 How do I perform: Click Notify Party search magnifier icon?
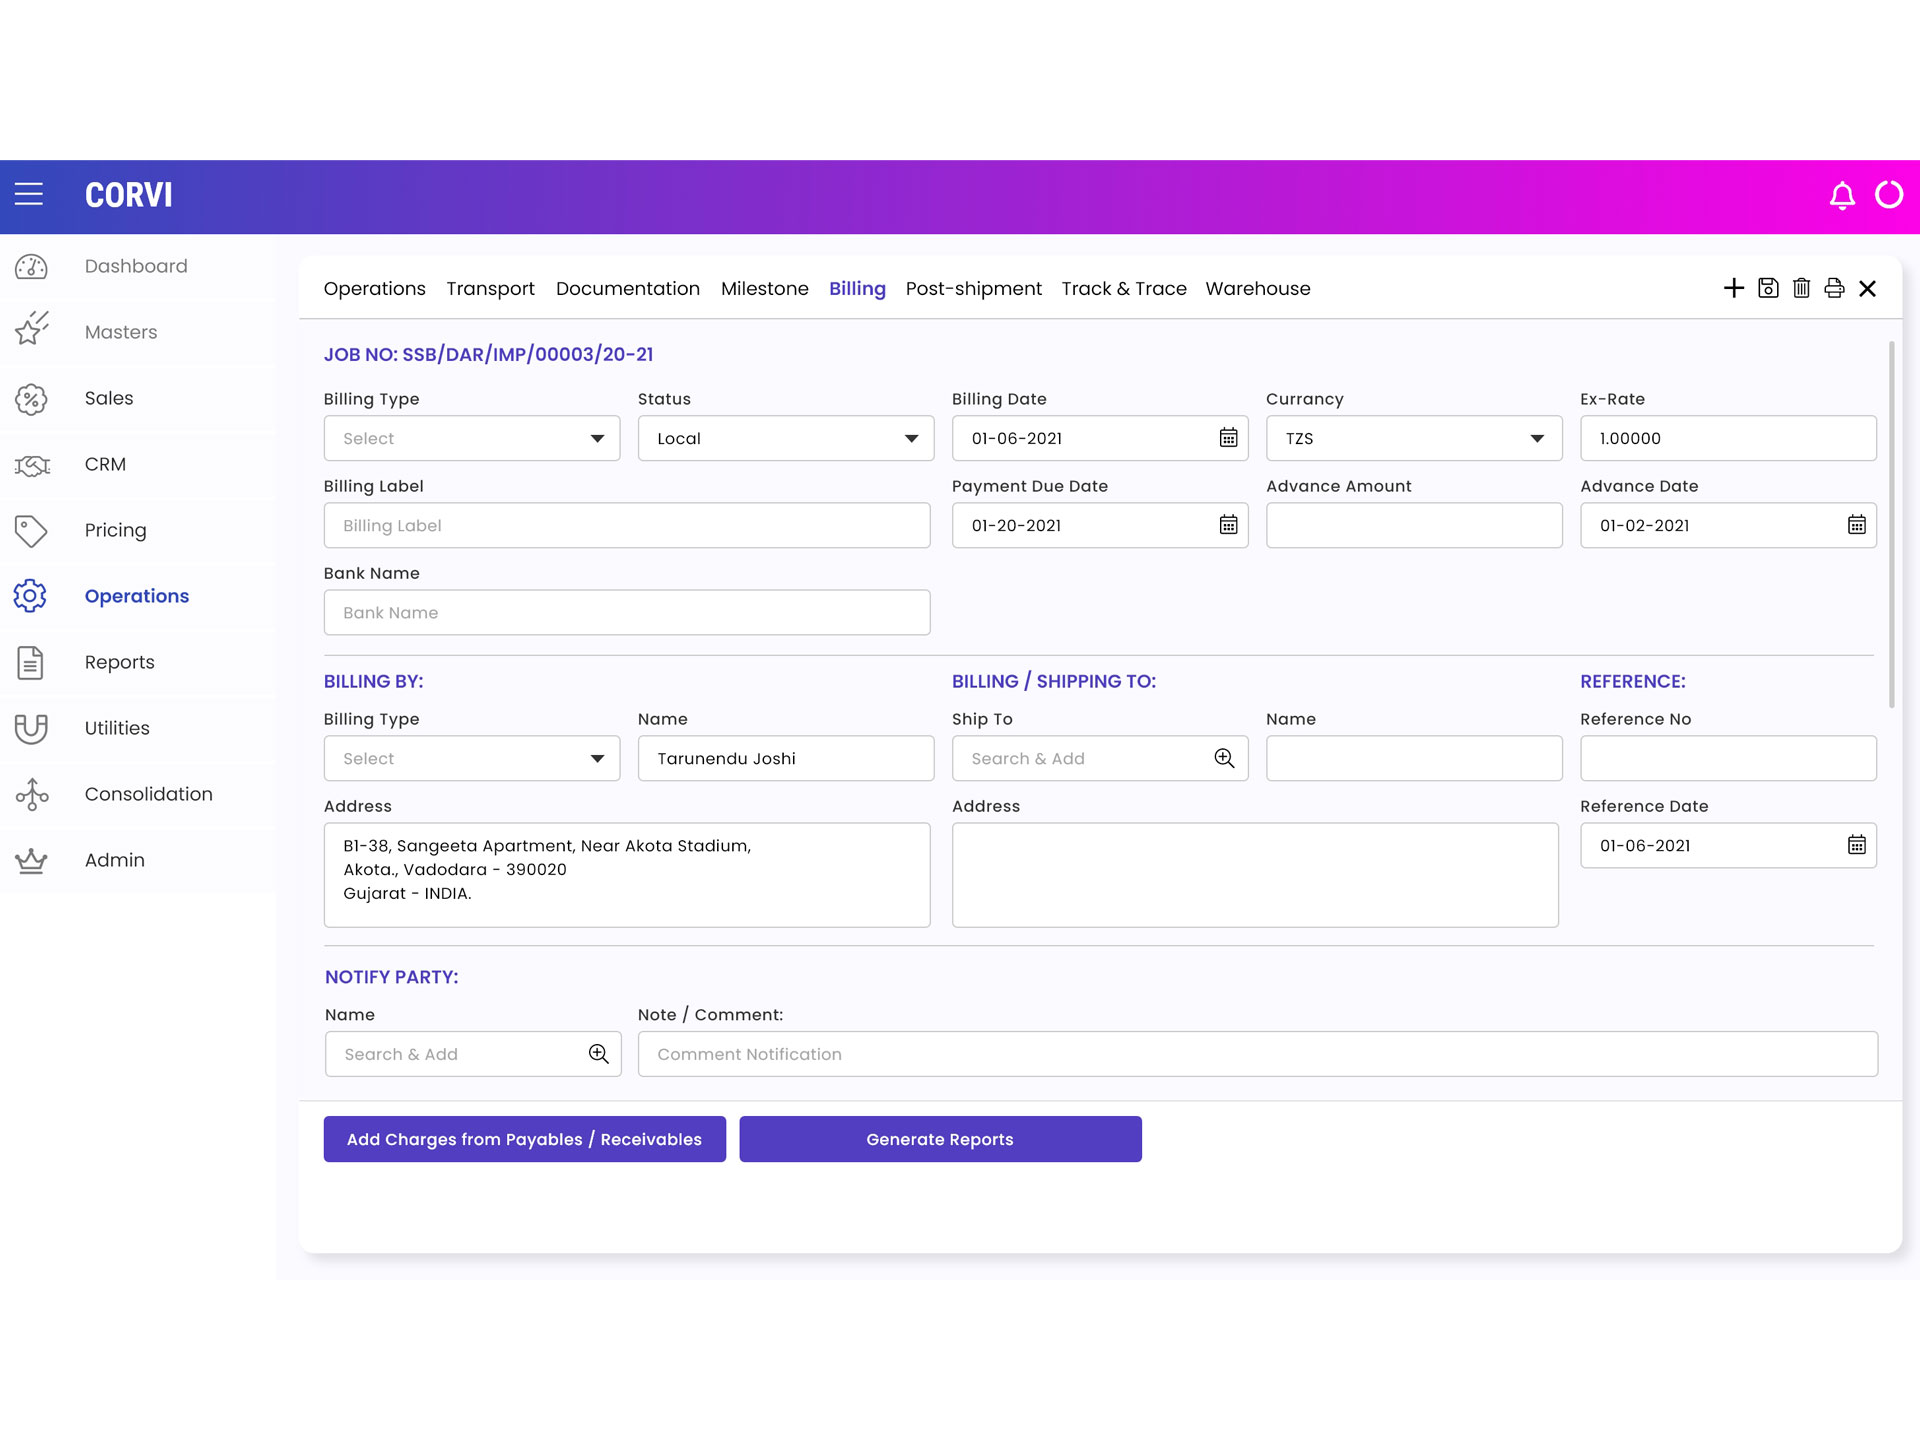pos(598,1054)
